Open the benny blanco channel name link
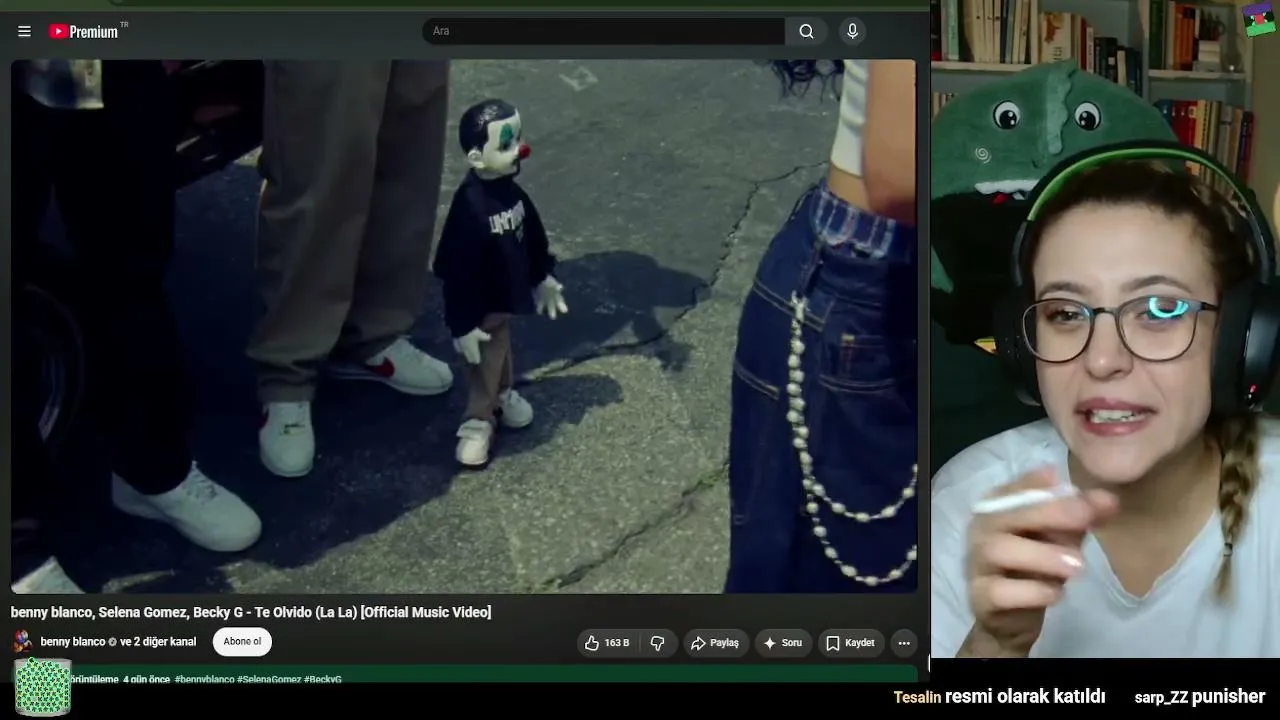1280x720 pixels. pos(73,642)
